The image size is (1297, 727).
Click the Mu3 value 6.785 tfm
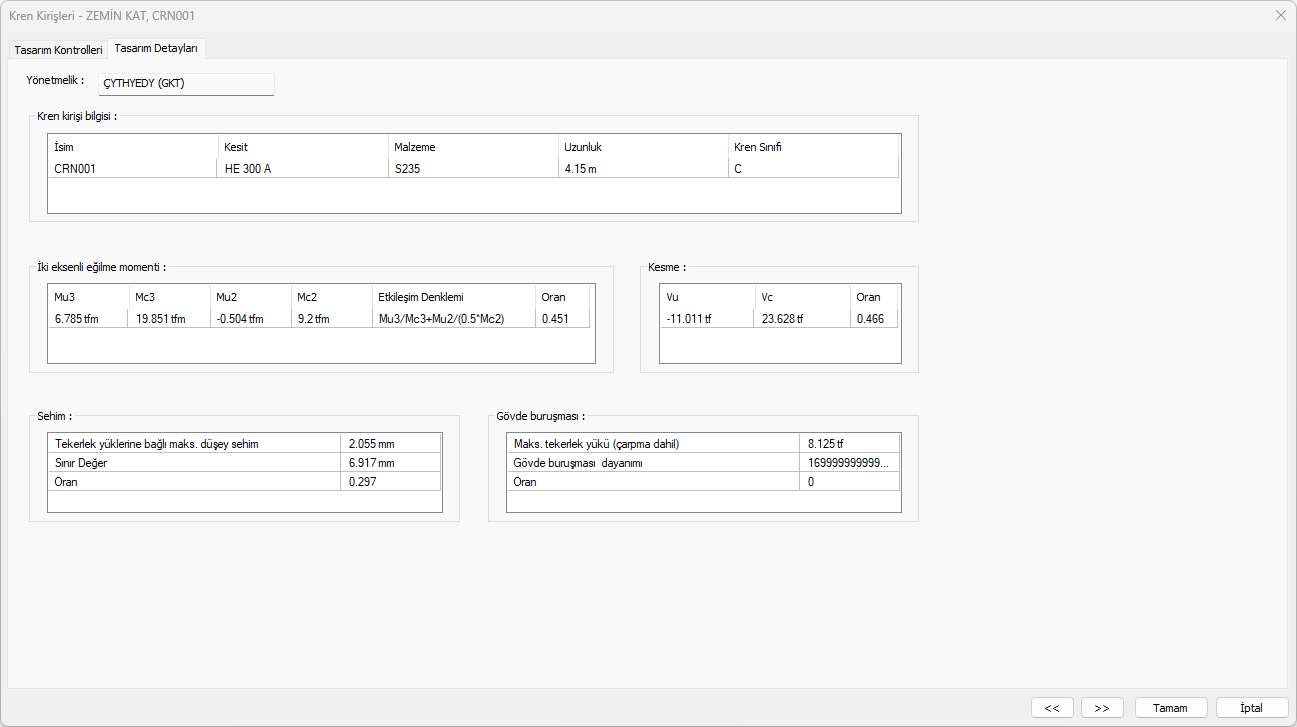tap(88, 319)
